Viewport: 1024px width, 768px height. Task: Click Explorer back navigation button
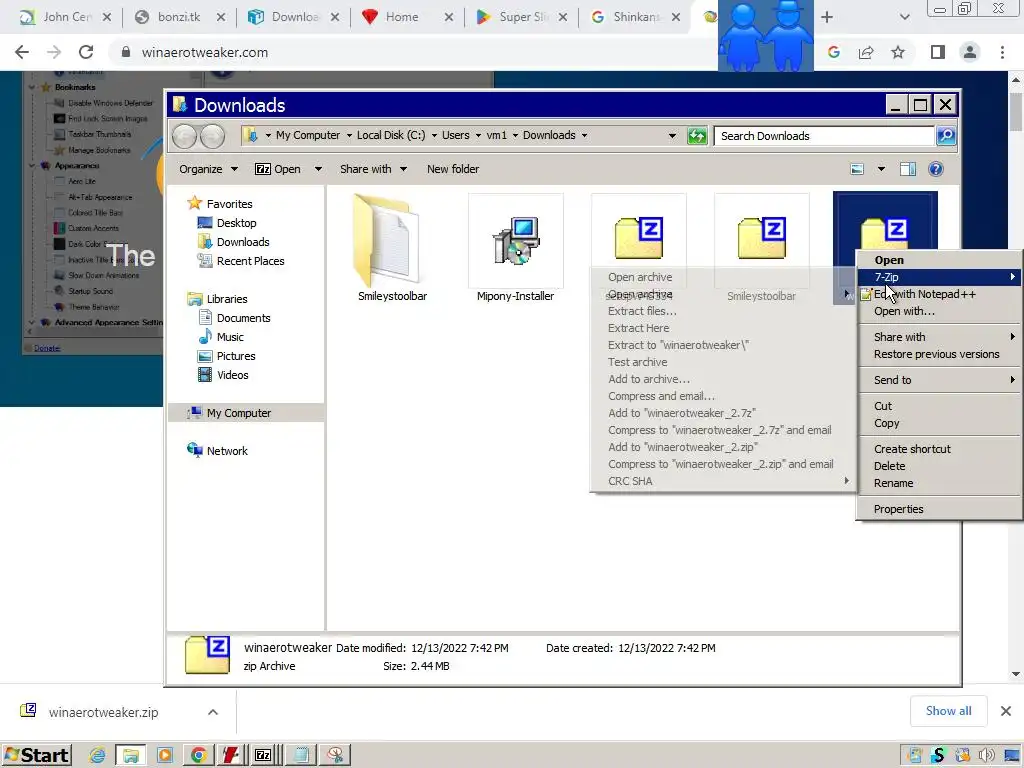[x=184, y=136]
